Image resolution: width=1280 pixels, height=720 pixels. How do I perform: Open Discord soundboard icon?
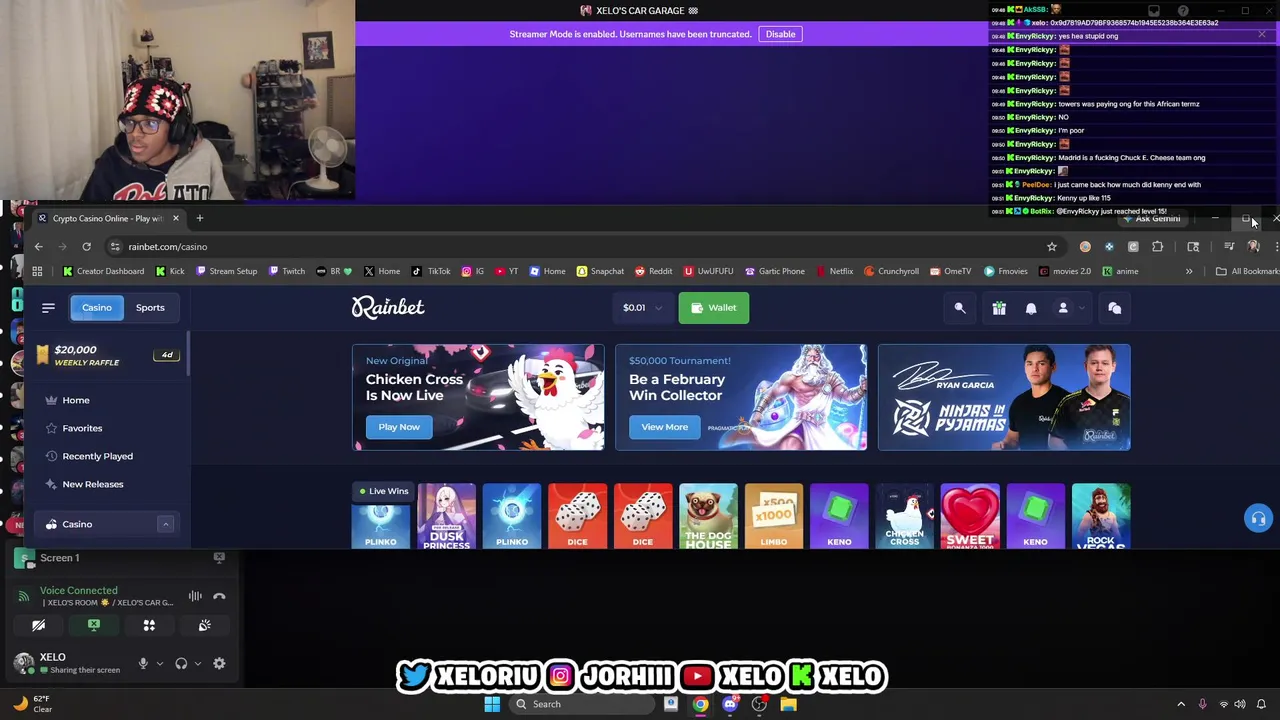pyautogui.click(x=204, y=626)
